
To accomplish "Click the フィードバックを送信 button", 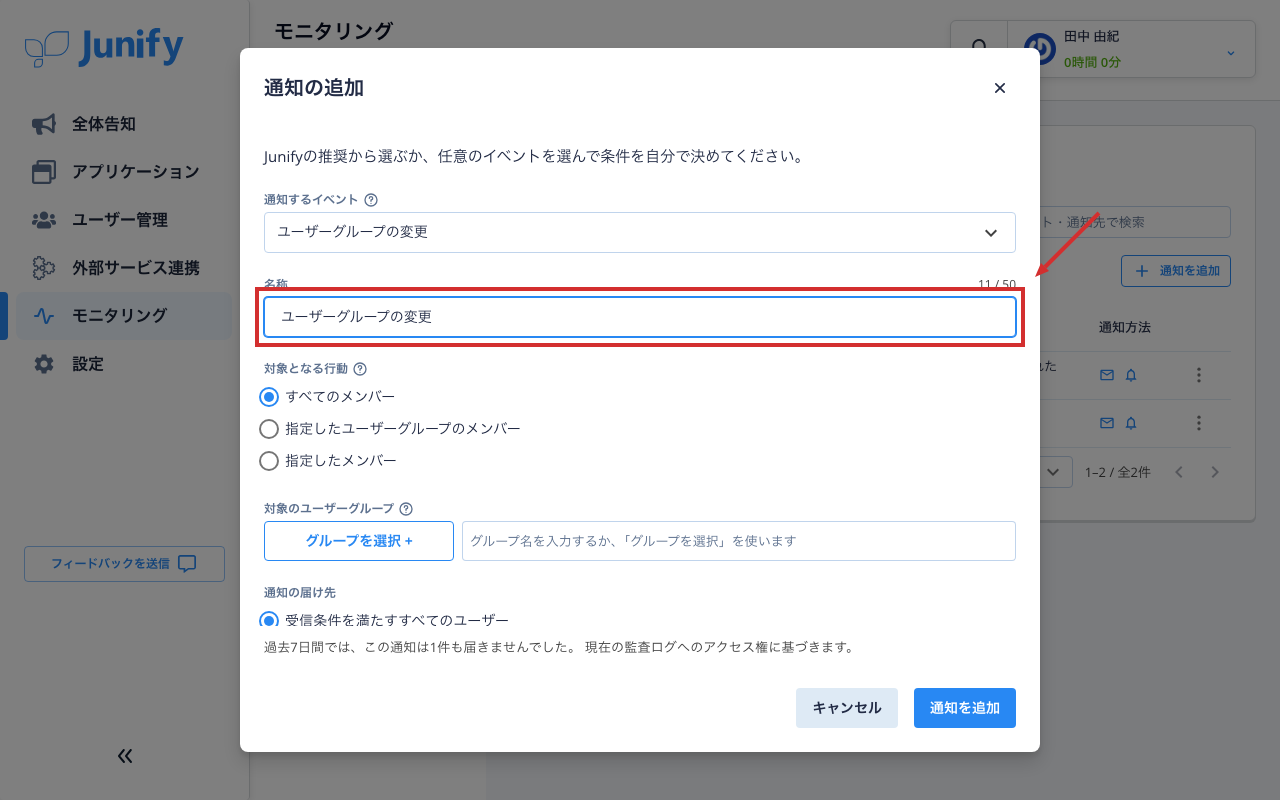I will (x=124, y=564).
